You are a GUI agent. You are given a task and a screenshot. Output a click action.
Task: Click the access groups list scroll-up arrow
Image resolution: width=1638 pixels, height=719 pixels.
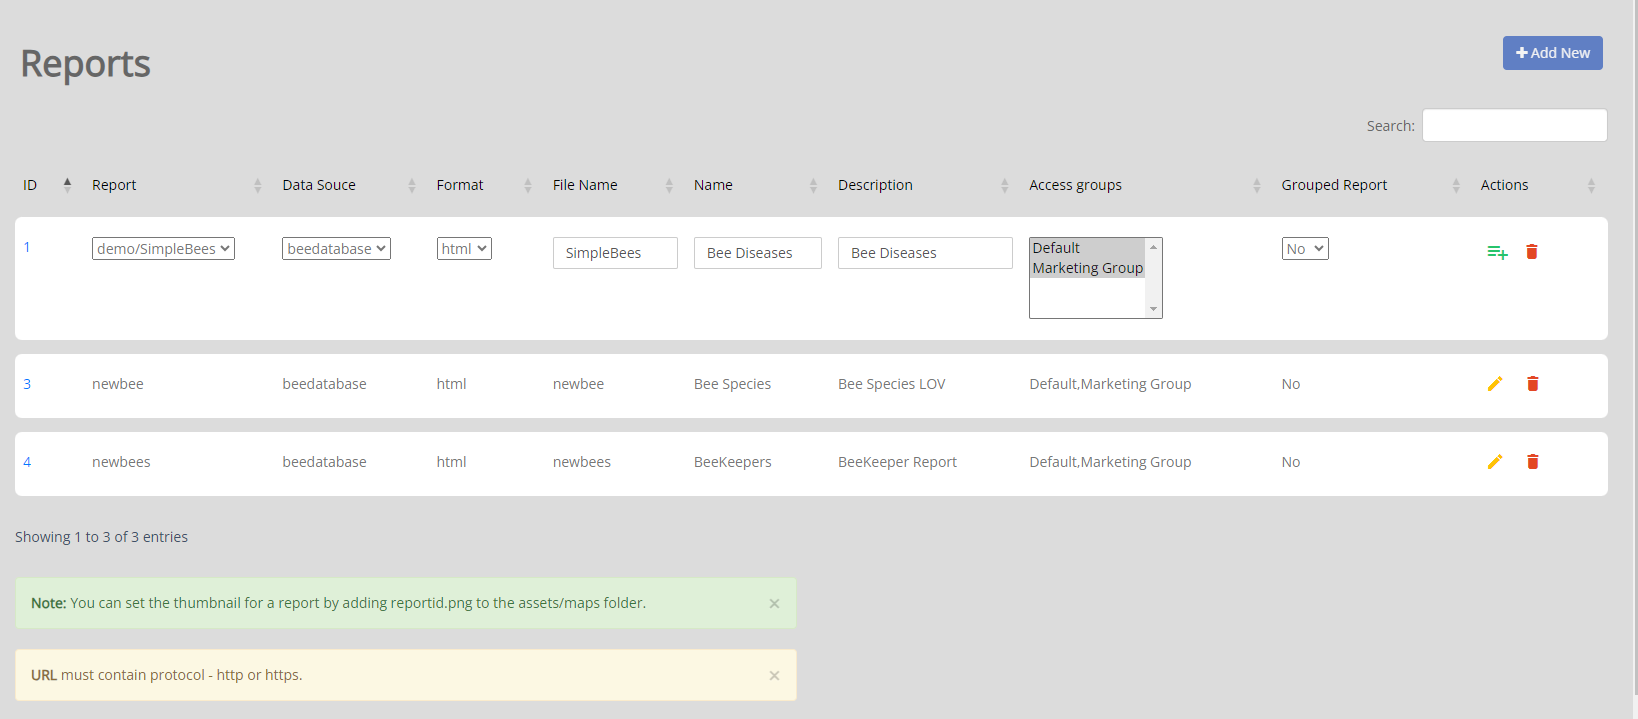pyautogui.click(x=1154, y=247)
